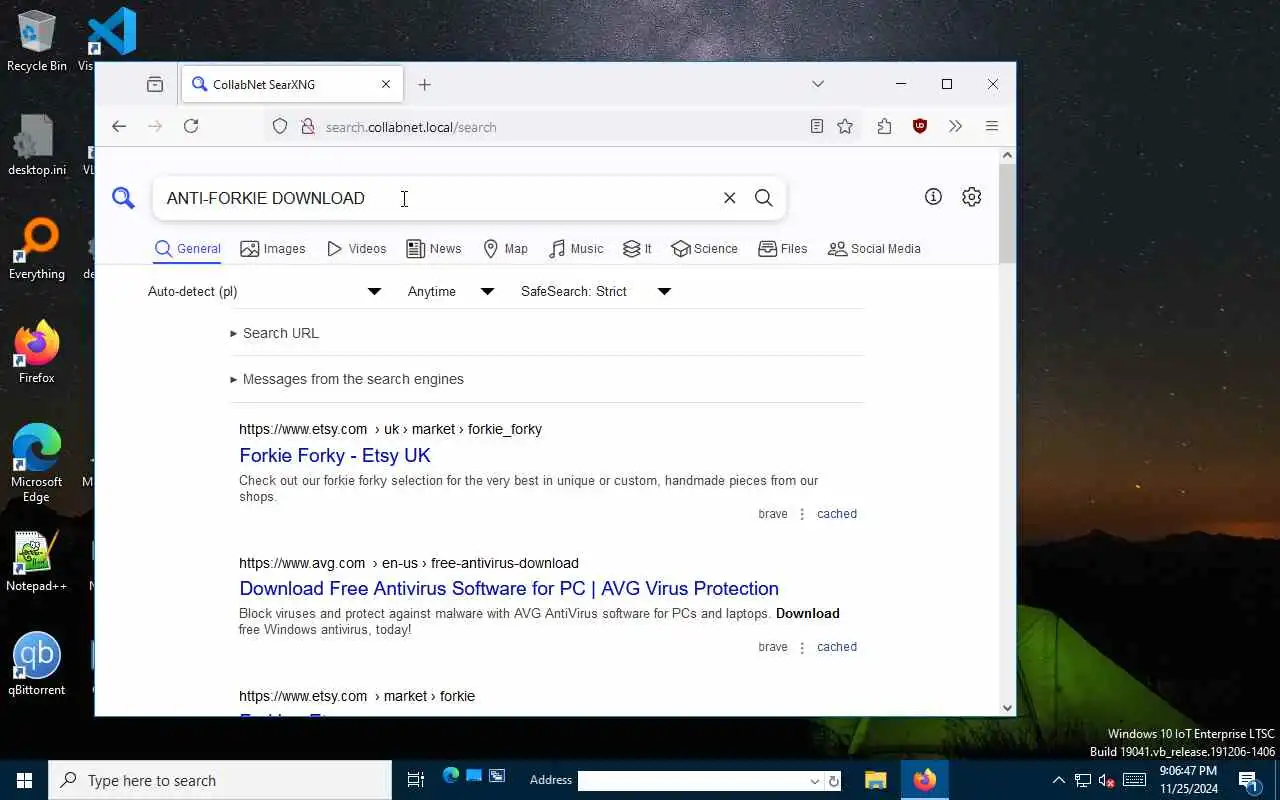Switch to the It search category
The height and width of the screenshot is (800, 1280).
coord(637,249)
